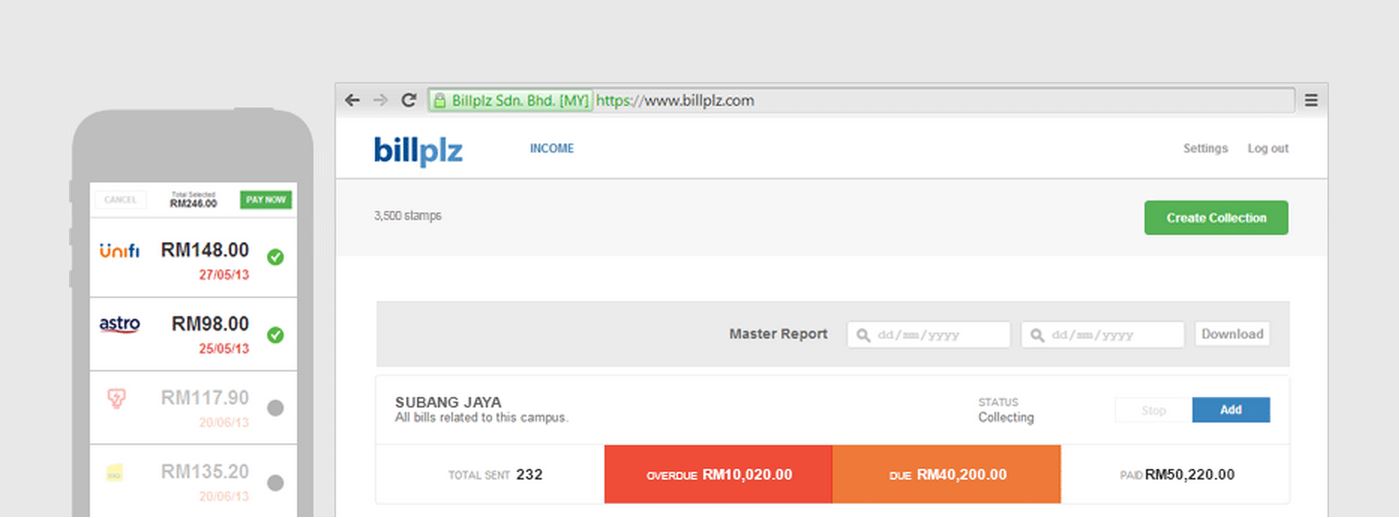Select the grey circle for RM117.90 bill
The height and width of the screenshot is (518, 1399).
tap(276, 408)
